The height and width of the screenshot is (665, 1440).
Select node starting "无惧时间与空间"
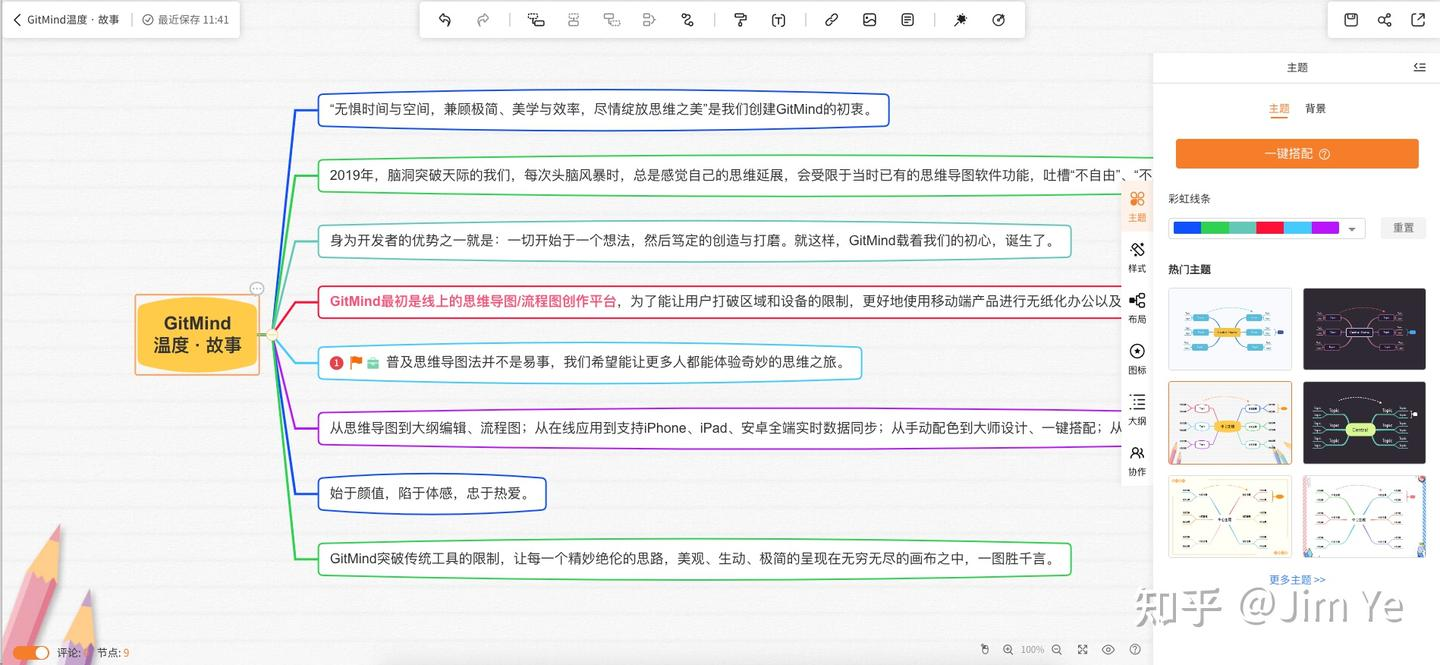pyautogui.click(x=603, y=110)
